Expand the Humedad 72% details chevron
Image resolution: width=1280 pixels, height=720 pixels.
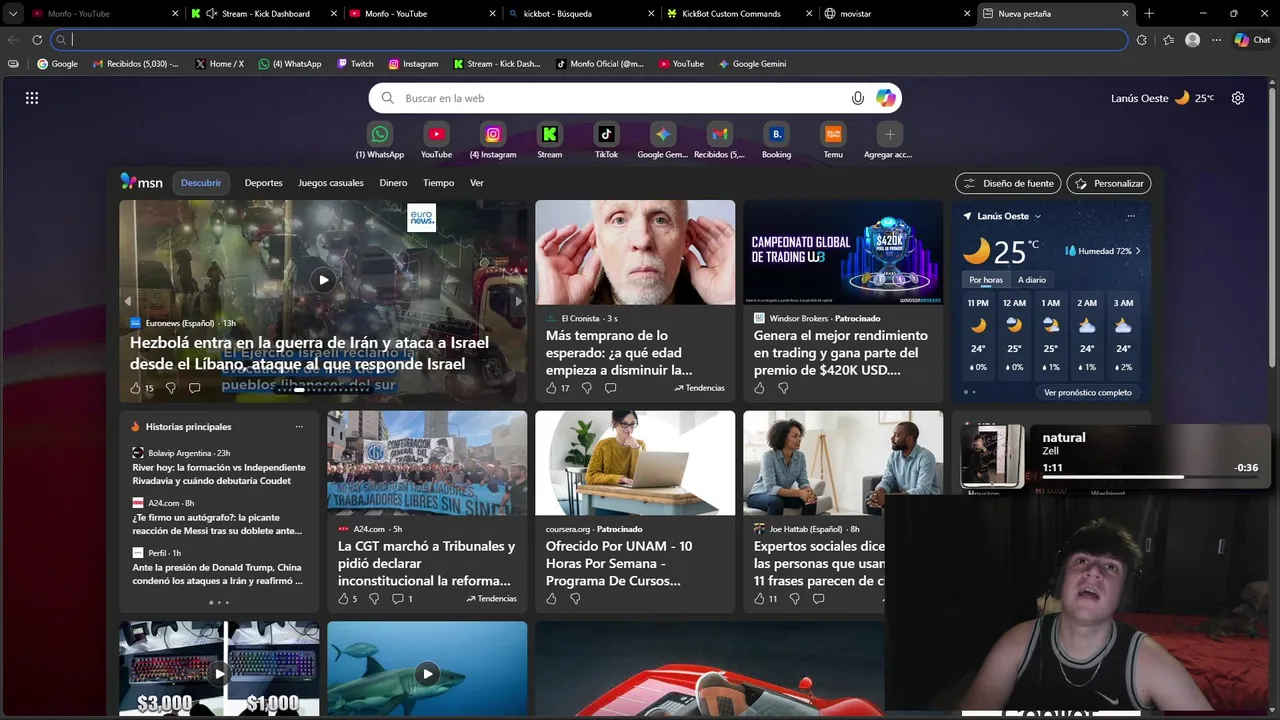click(x=1138, y=251)
